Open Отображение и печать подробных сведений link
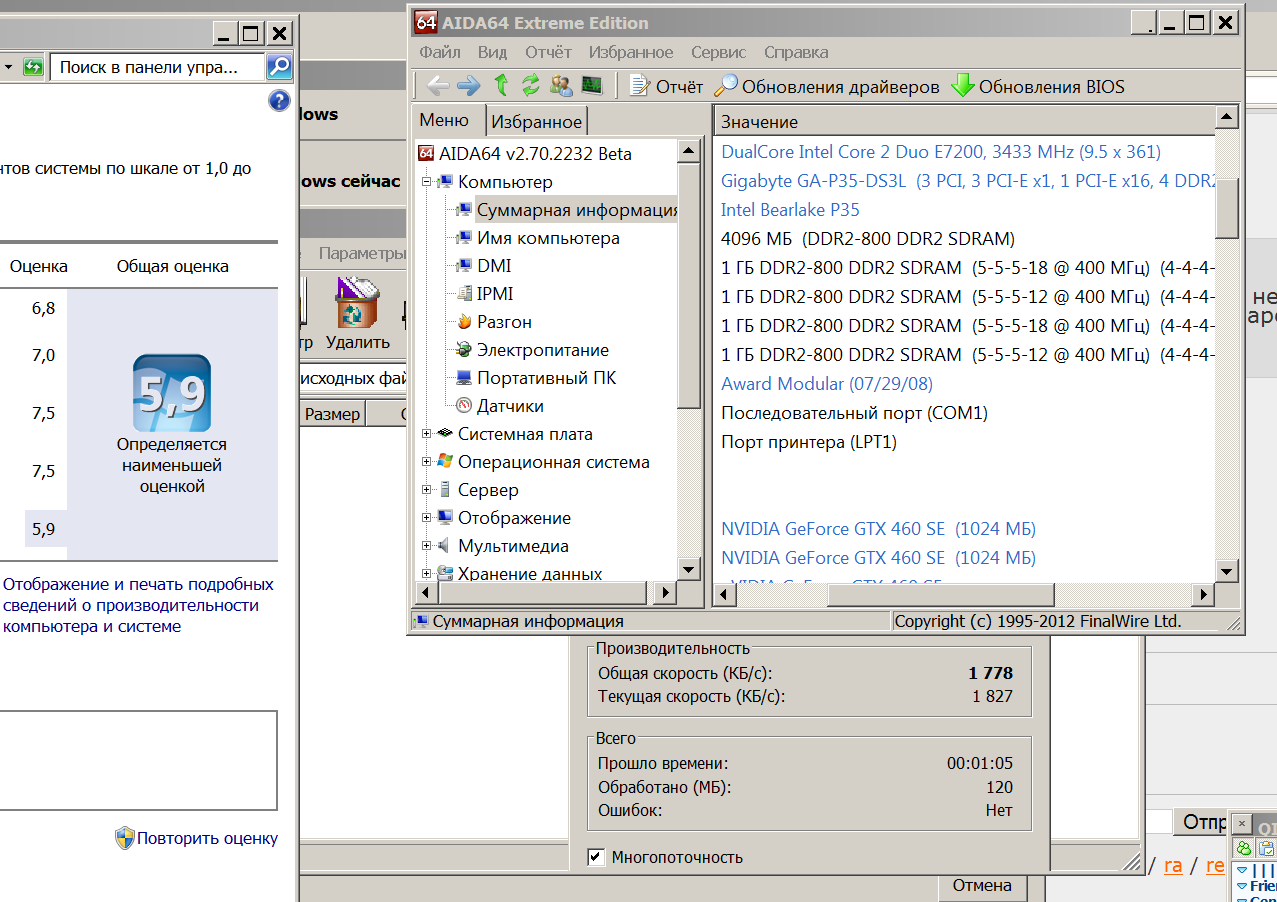The image size is (1277, 902). click(x=138, y=605)
